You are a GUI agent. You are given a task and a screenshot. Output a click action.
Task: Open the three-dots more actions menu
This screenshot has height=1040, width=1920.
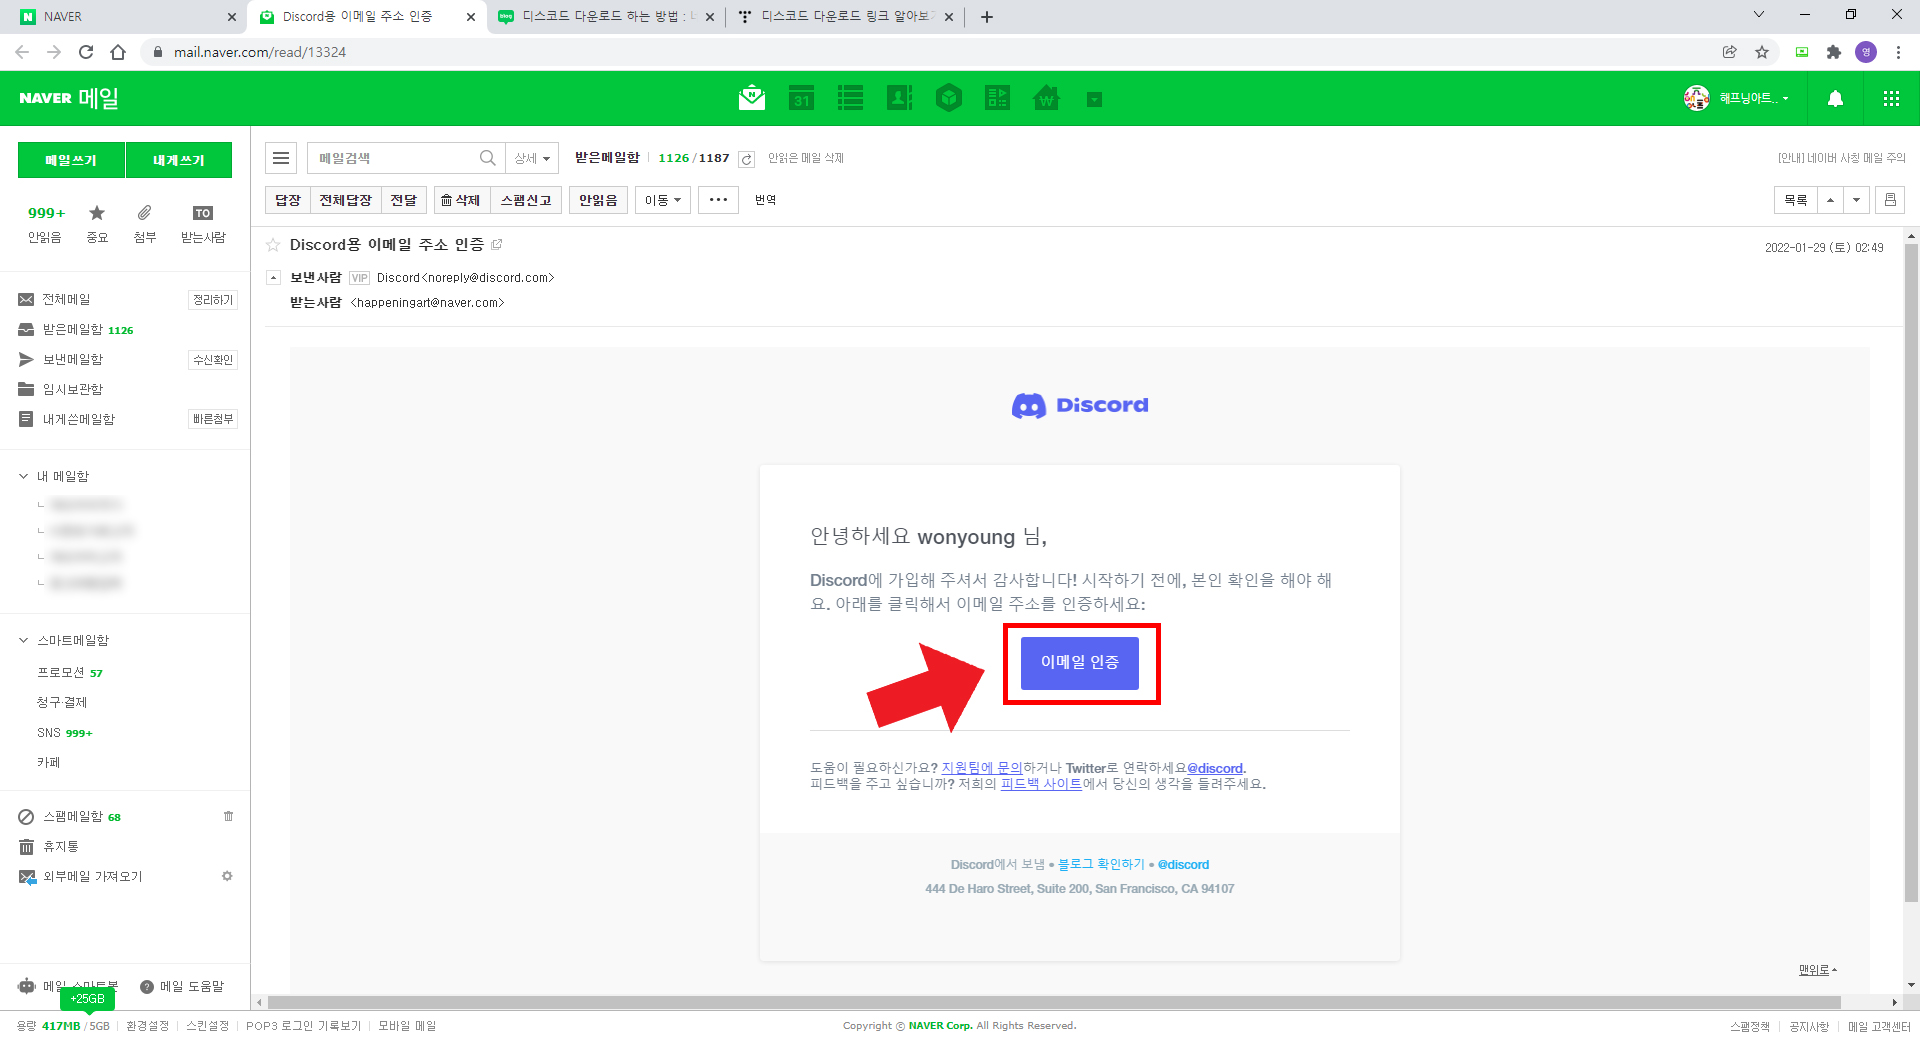tap(718, 200)
